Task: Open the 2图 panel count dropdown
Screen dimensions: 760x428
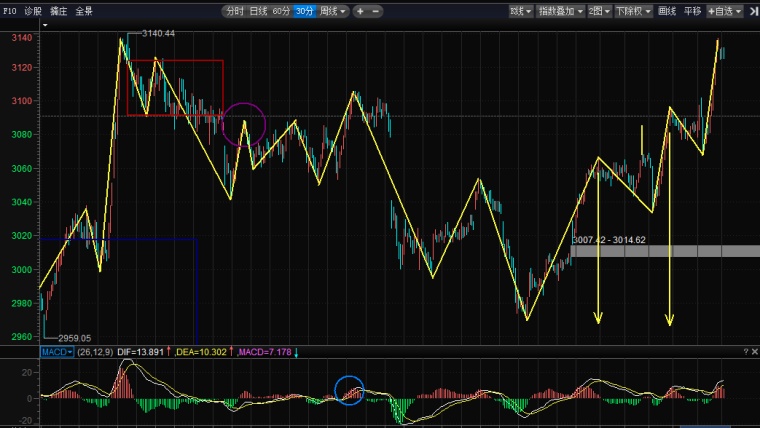Action: tap(599, 11)
